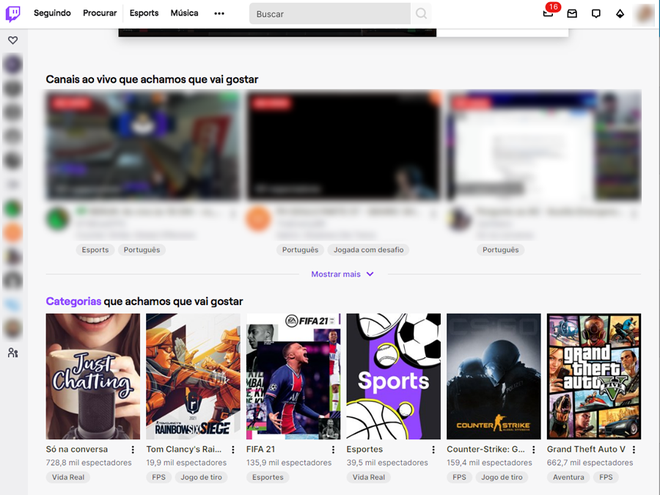The width and height of the screenshot is (660, 495).
Task: Click orange channel avatar under second stream
Action: tap(258, 218)
